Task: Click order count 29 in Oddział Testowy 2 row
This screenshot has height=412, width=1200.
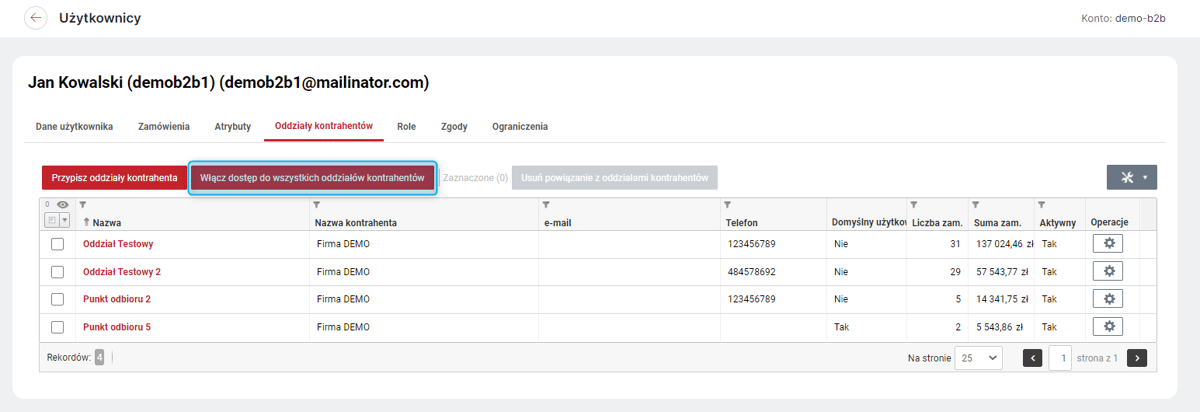Action: (x=954, y=272)
